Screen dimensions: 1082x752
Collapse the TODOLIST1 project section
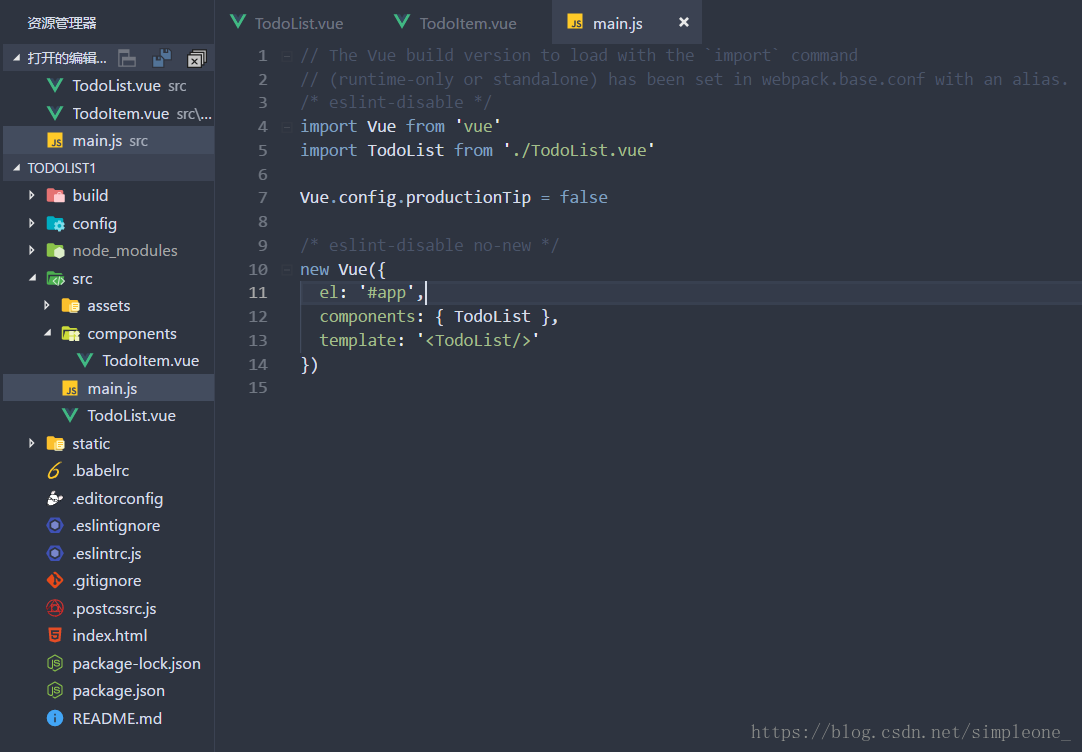click(17, 168)
